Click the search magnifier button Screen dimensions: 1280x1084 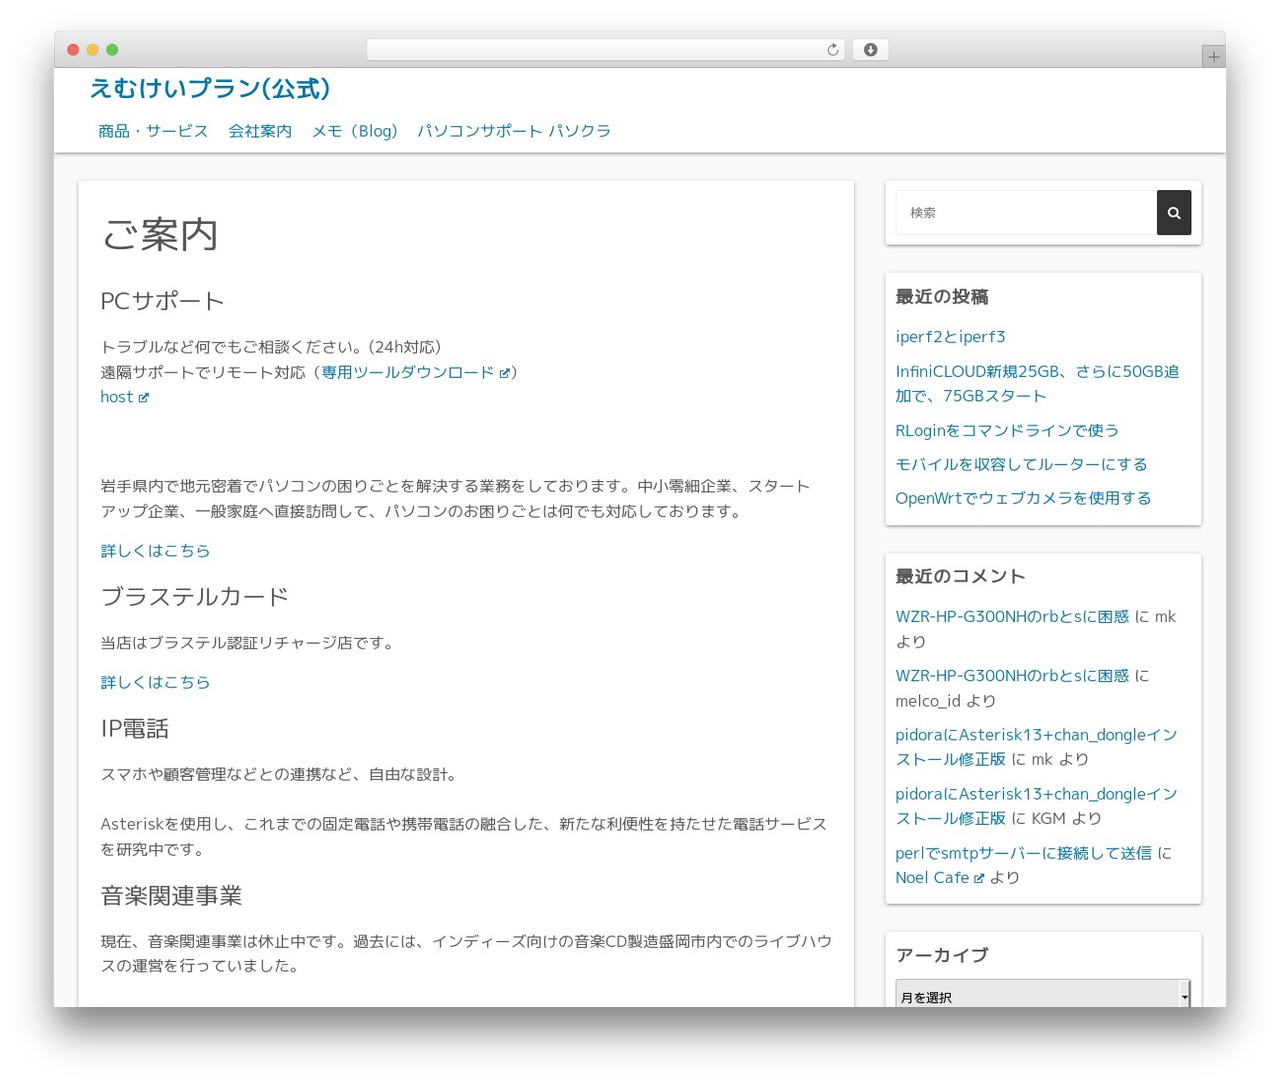coord(1174,213)
